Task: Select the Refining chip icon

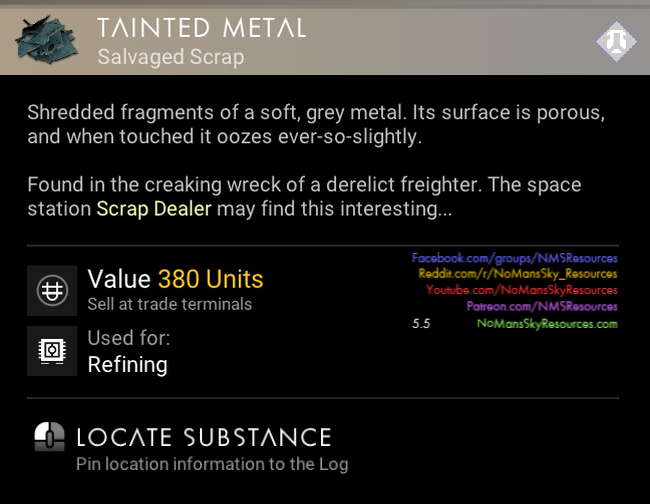Action: (49, 351)
